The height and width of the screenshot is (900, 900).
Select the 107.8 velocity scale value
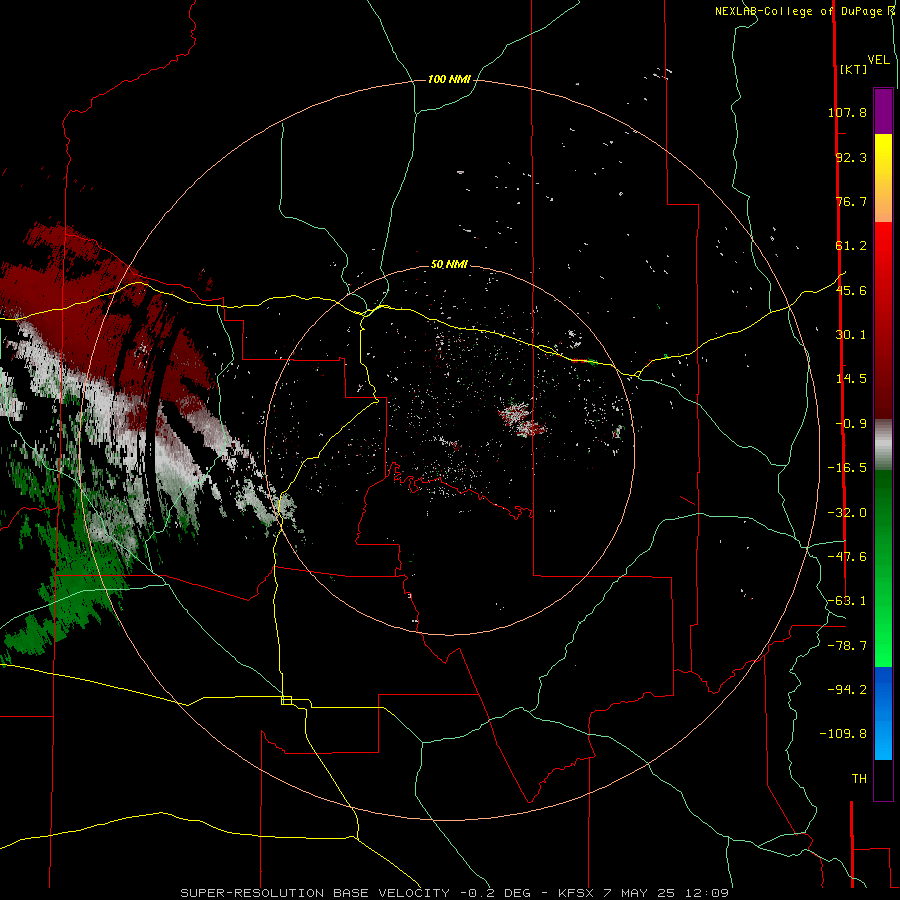pyautogui.click(x=847, y=112)
